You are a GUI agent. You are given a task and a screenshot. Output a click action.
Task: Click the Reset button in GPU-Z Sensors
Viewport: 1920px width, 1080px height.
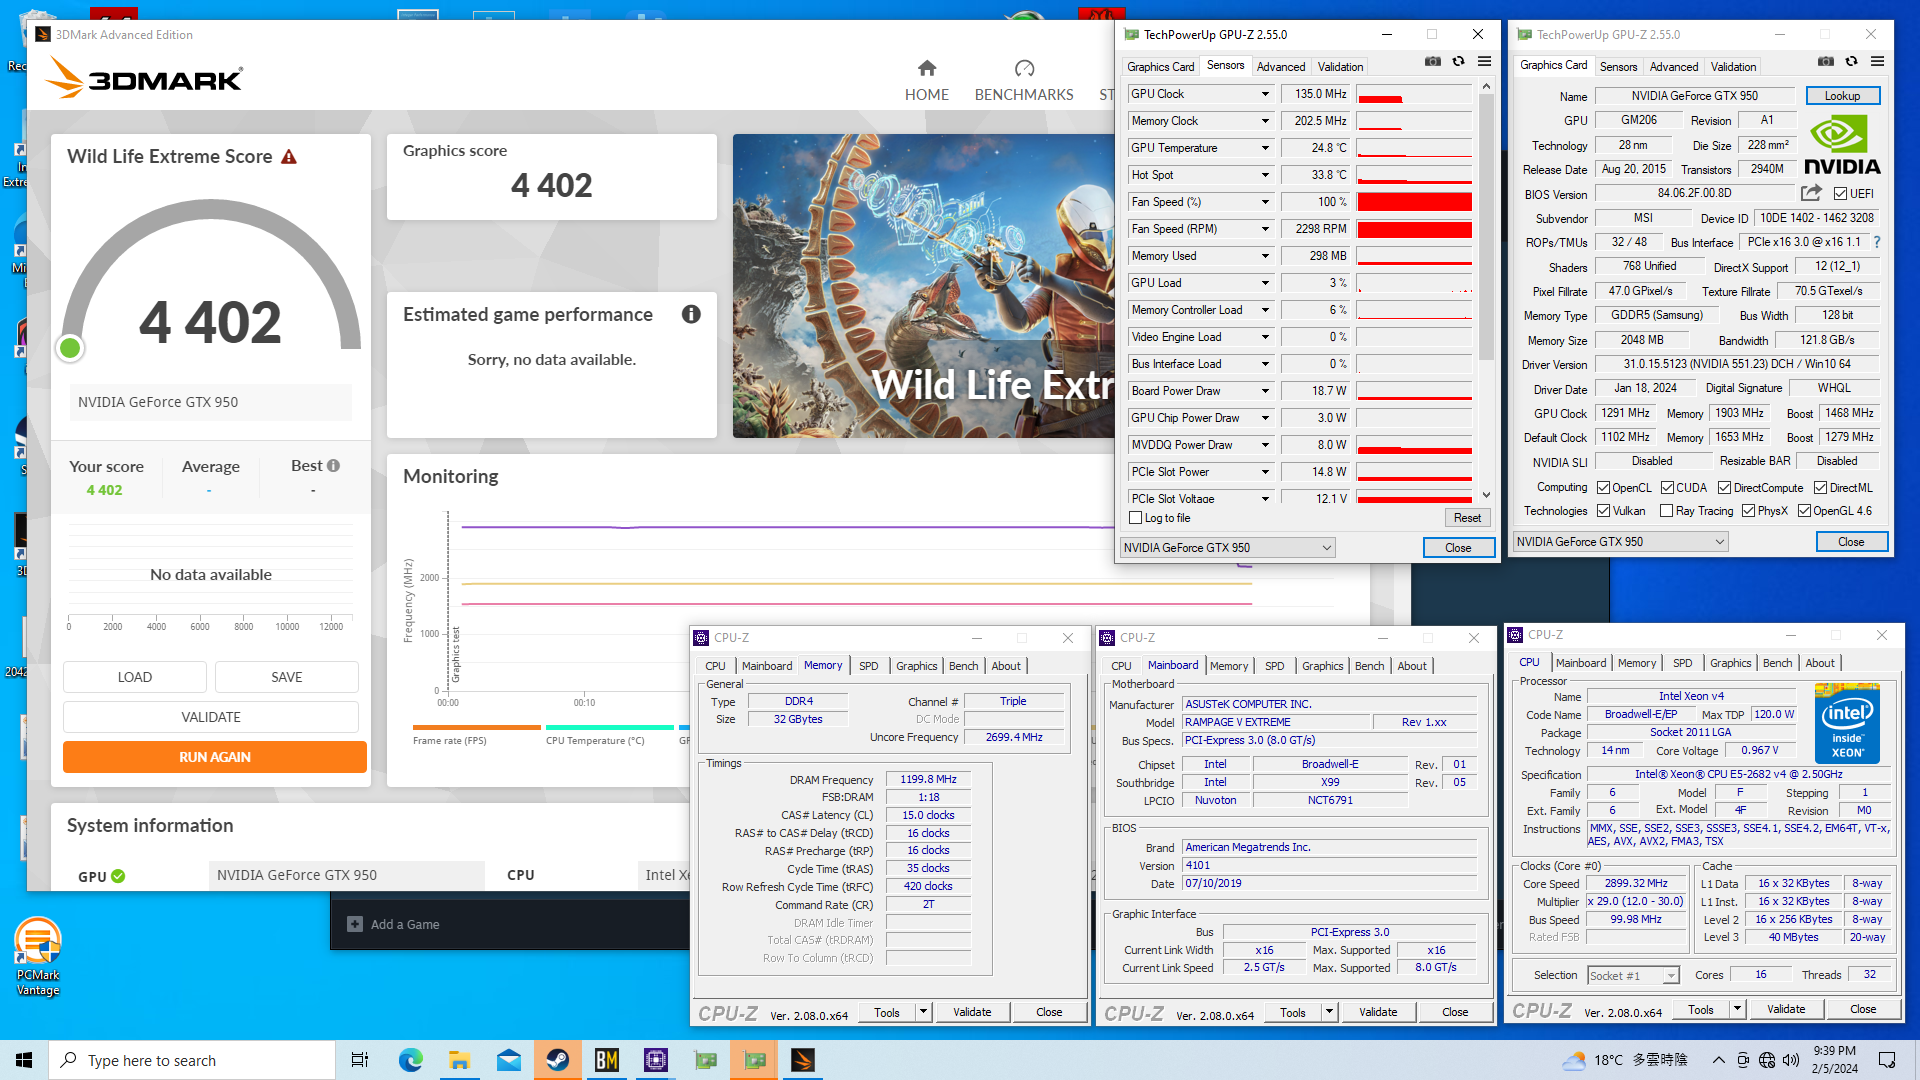pyautogui.click(x=1467, y=518)
